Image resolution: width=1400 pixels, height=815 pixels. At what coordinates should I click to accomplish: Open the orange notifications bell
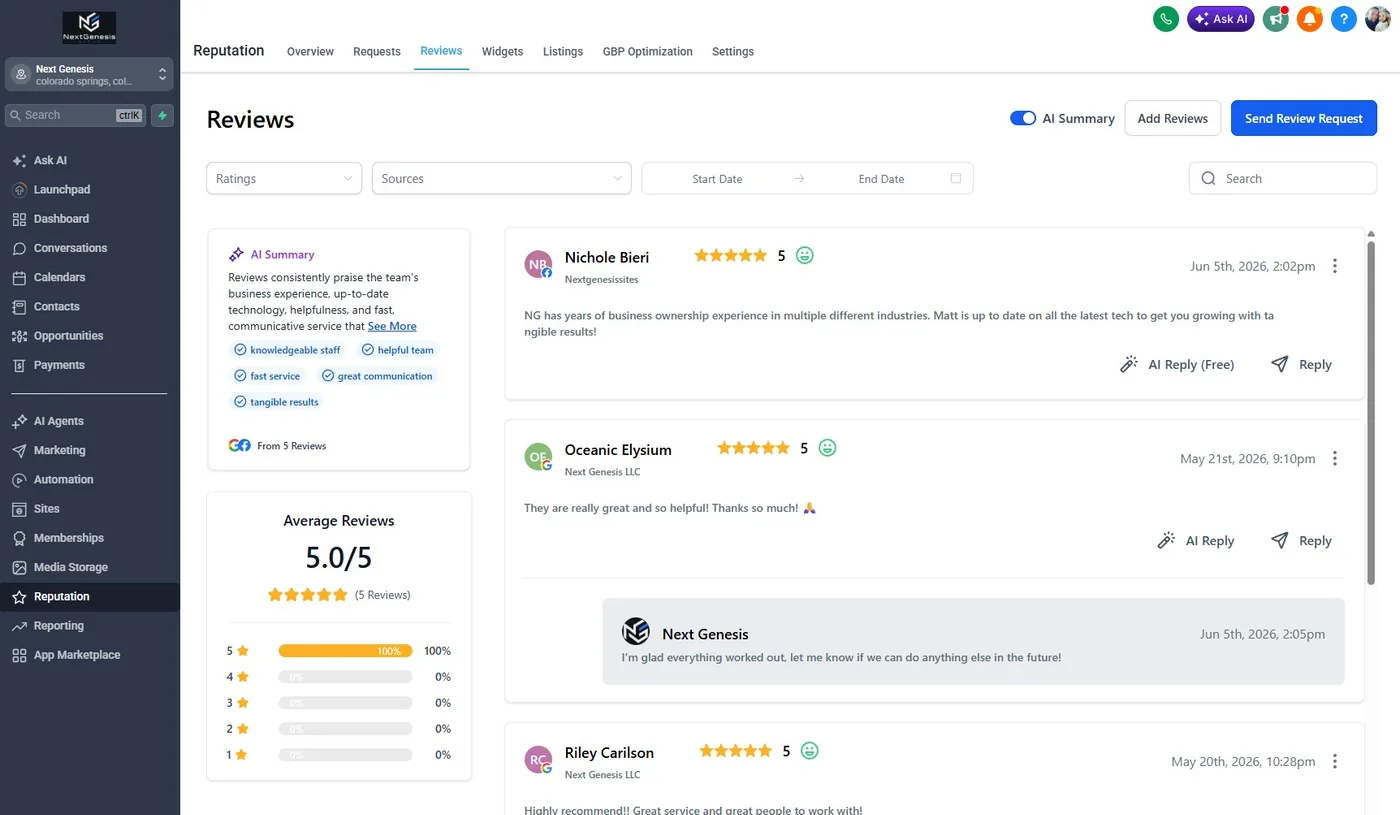pyautogui.click(x=1310, y=19)
